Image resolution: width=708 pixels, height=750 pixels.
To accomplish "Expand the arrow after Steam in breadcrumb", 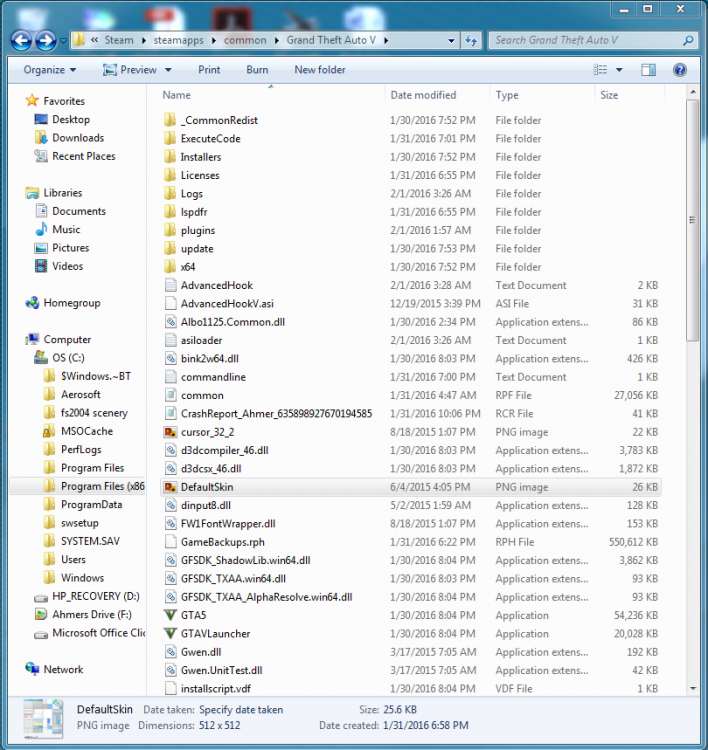I will click(144, 41).
